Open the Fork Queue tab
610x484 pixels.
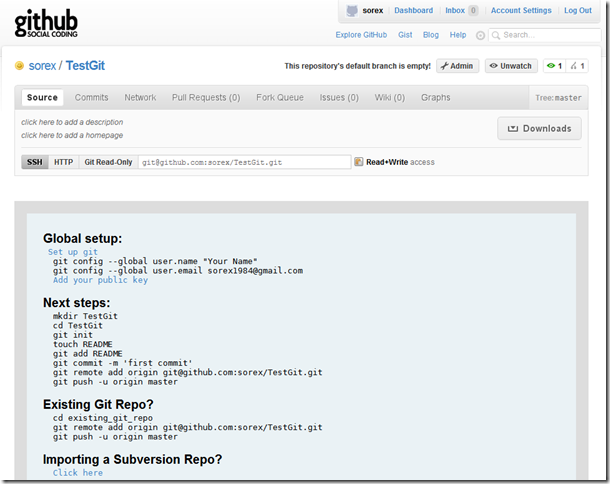point(280,97)
